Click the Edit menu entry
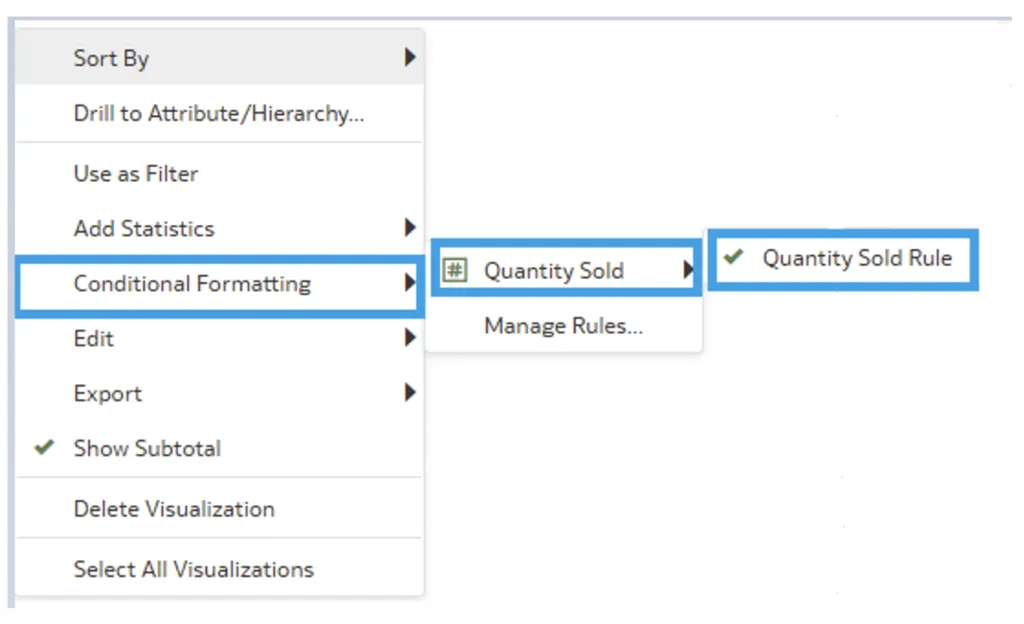 [x=94, y=338]
